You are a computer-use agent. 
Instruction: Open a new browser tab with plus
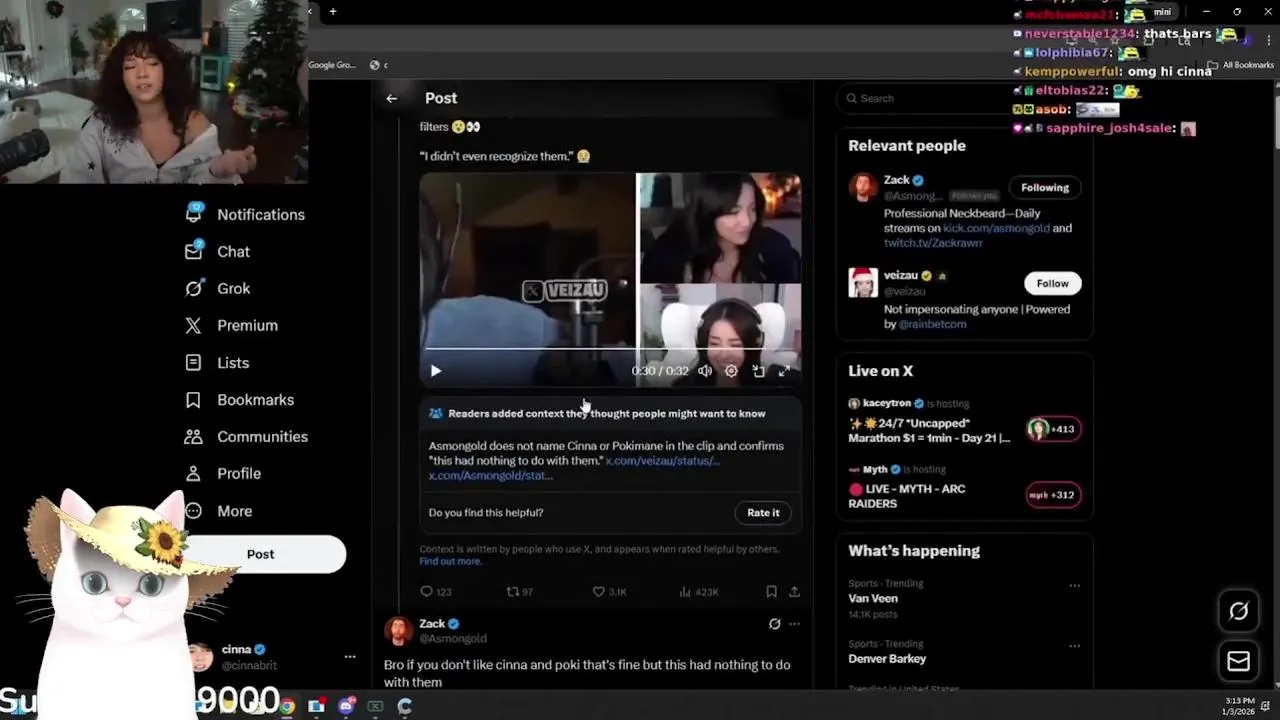pos(333,12)
